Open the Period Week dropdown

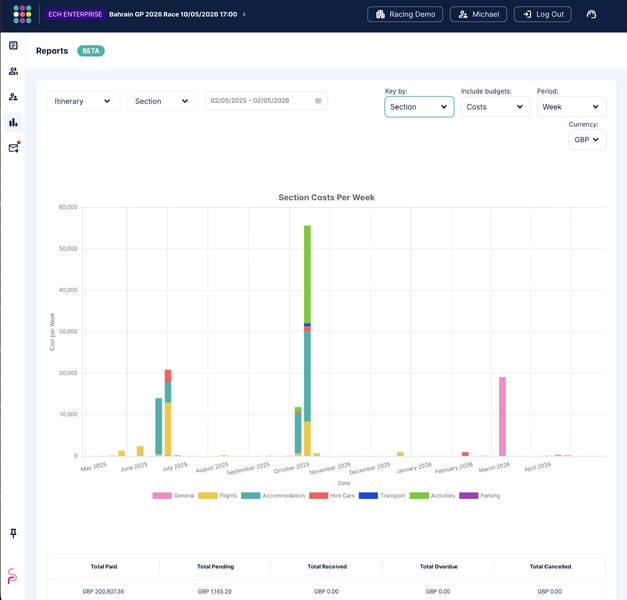coord(571,107)
